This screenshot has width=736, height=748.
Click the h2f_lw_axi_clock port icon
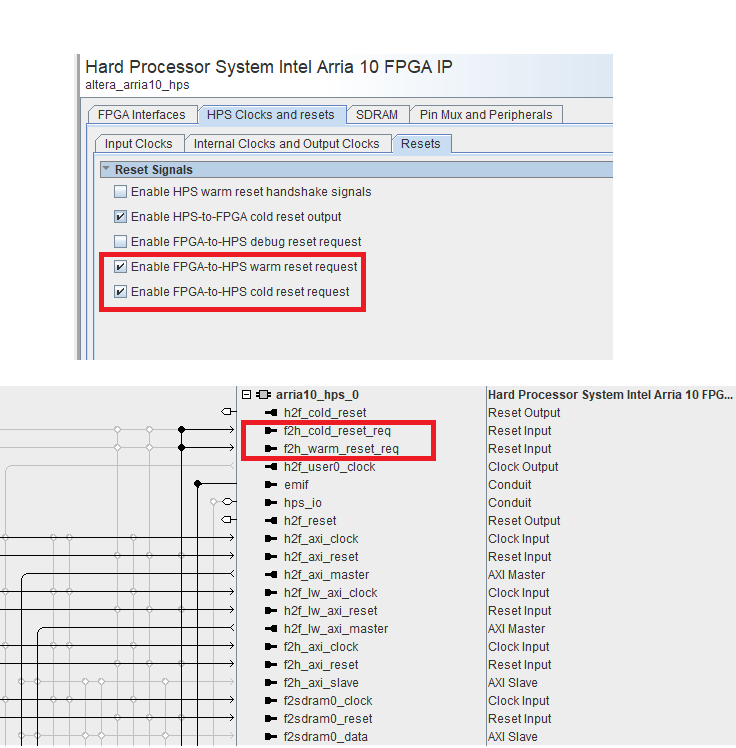coord(271,592)
